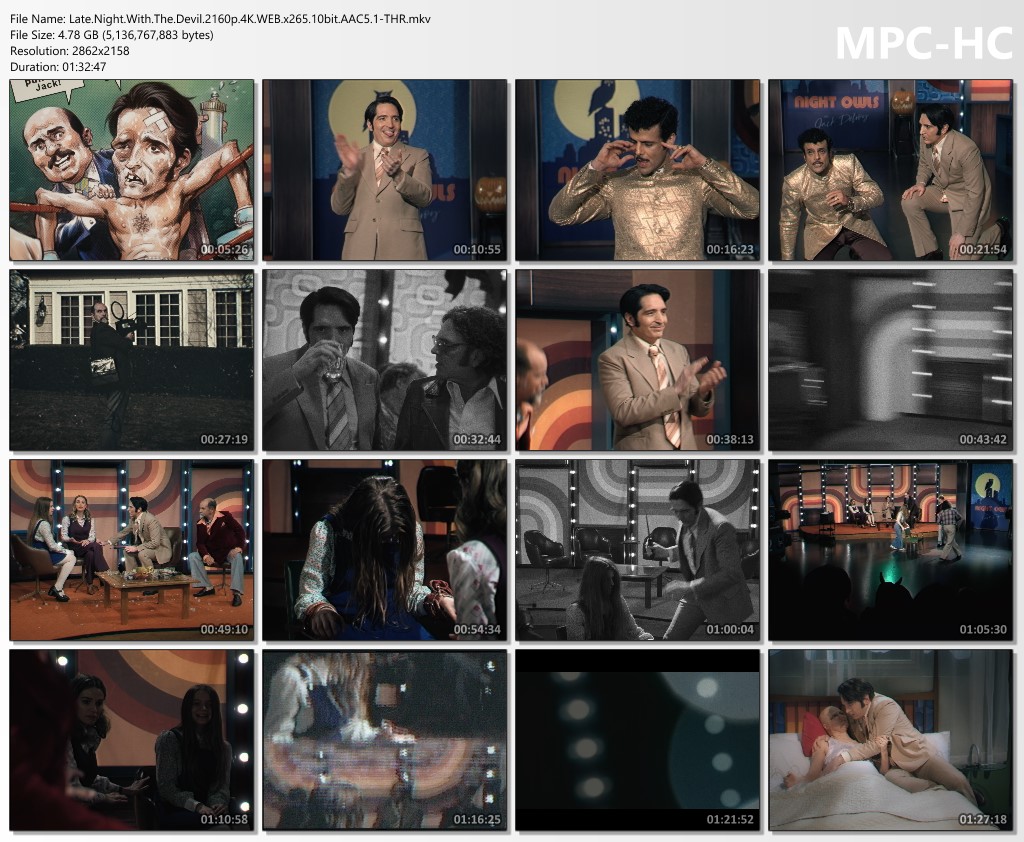Viewport: 1024px width, 842px height.
Task: Click the 01:21:52 timestamp label
Action: tap(730, 819)
